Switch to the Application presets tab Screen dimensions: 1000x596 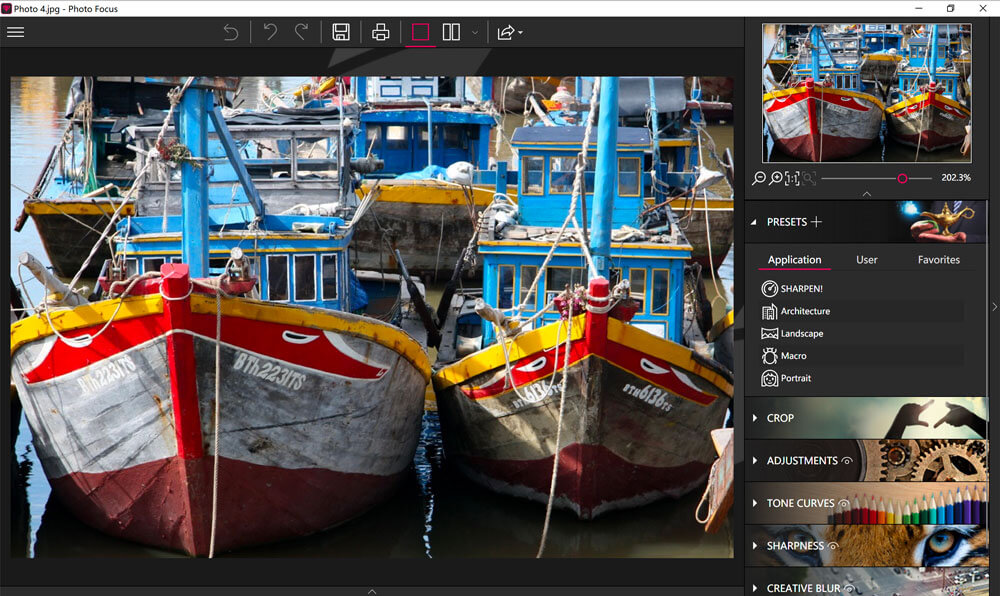tap(794, 259)
